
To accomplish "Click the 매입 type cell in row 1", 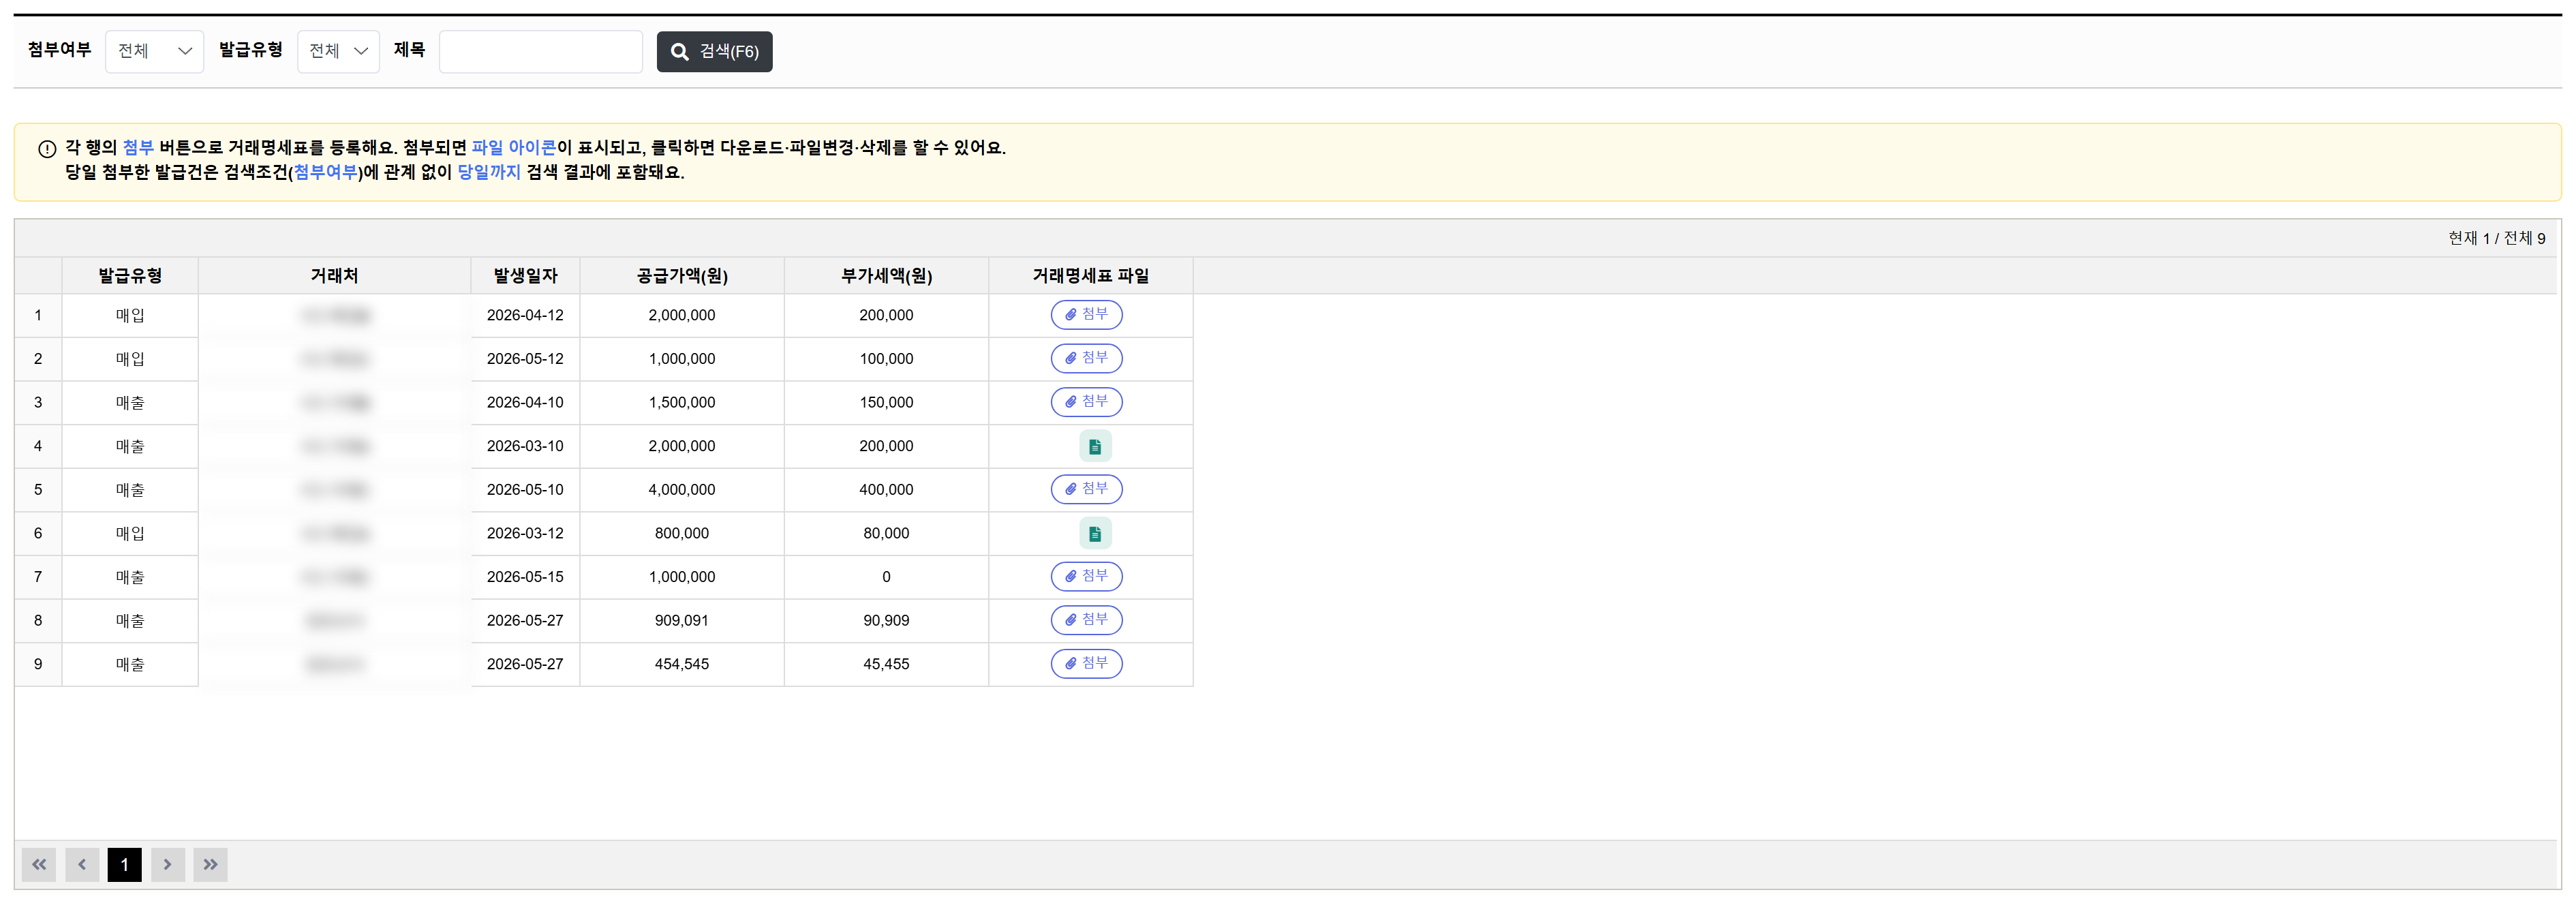I will [x=130, y=315].
